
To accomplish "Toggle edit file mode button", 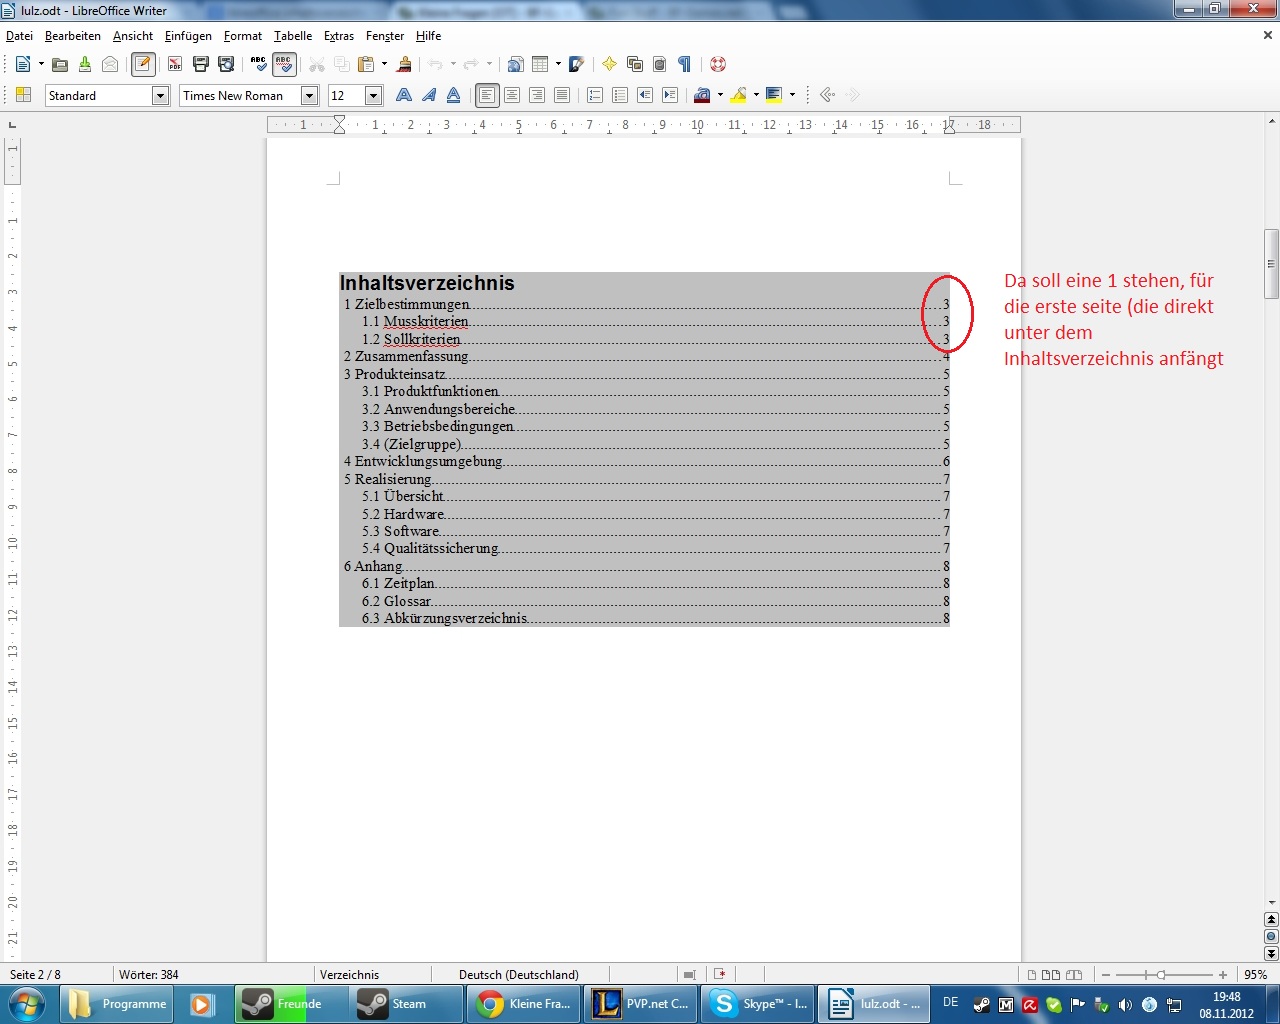I will [143, 64].
